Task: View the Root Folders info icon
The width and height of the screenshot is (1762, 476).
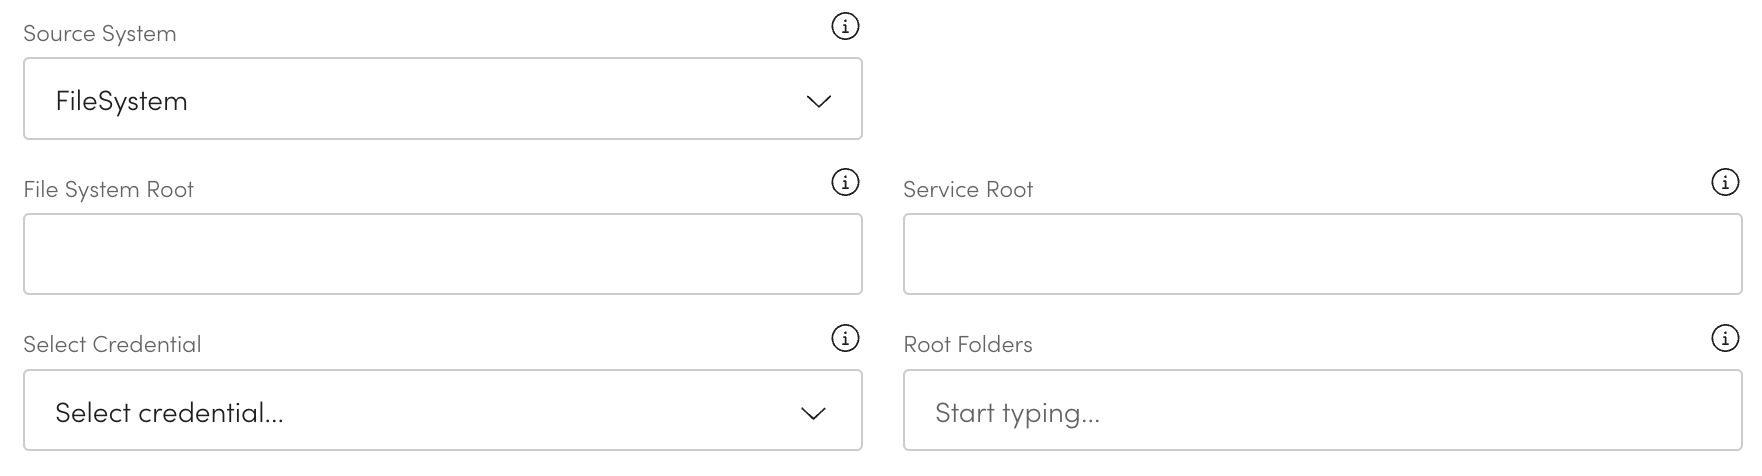Action: 1725,339
